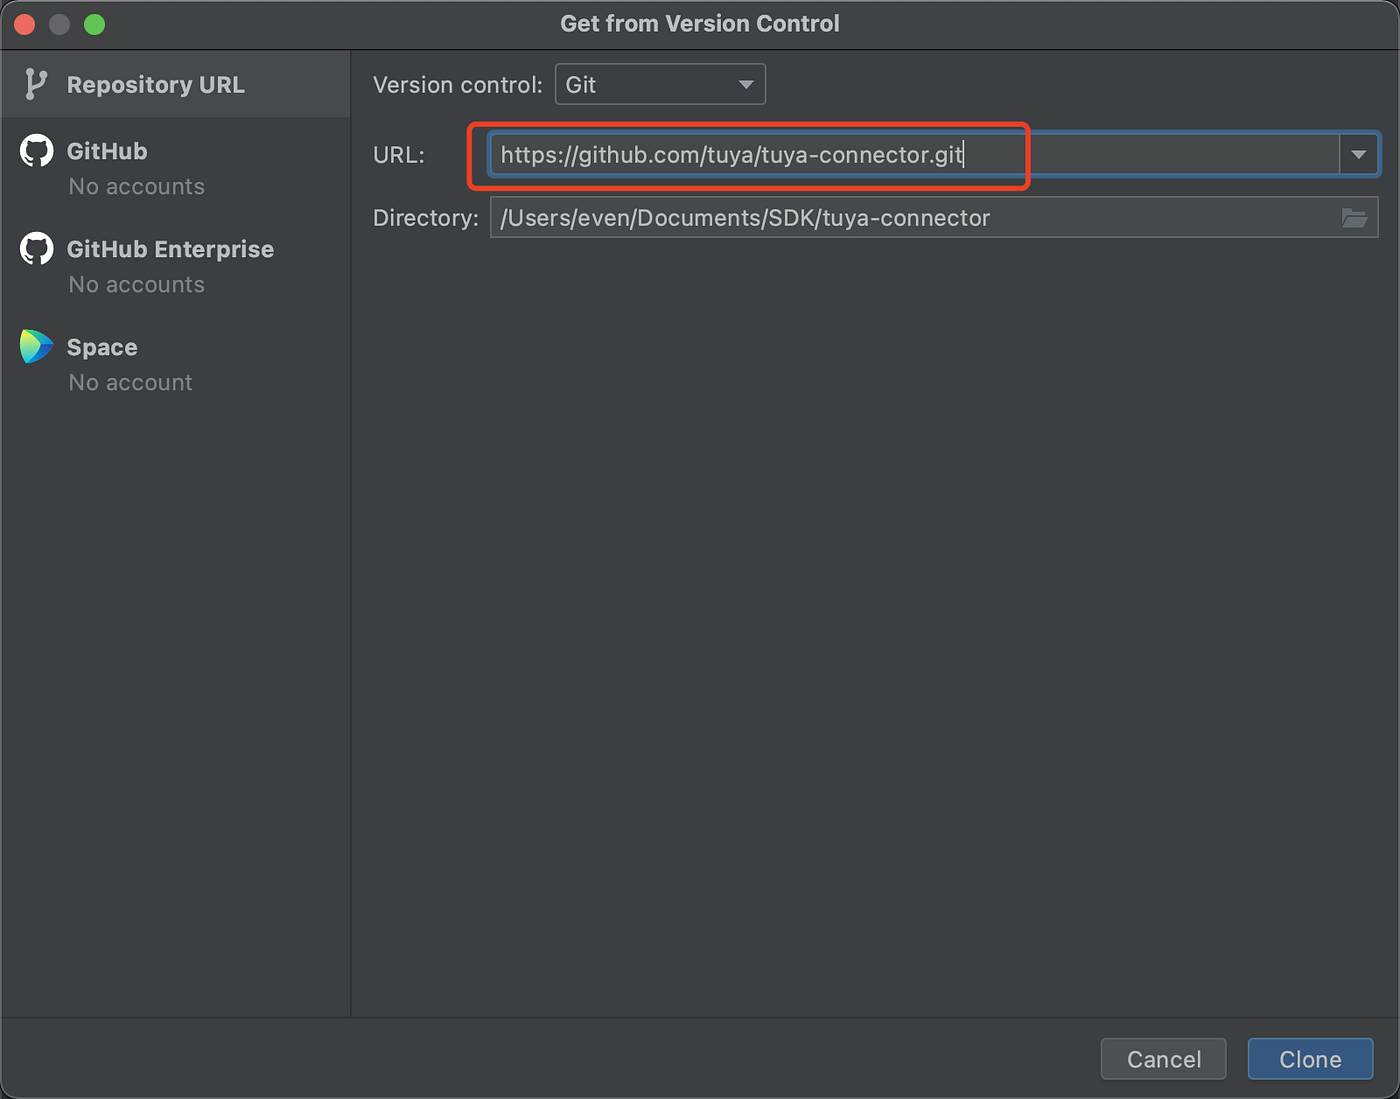This screenshot has height=1099, width=1400.
Task: Click the URL history dropdown arrow
Action: 1358,154
